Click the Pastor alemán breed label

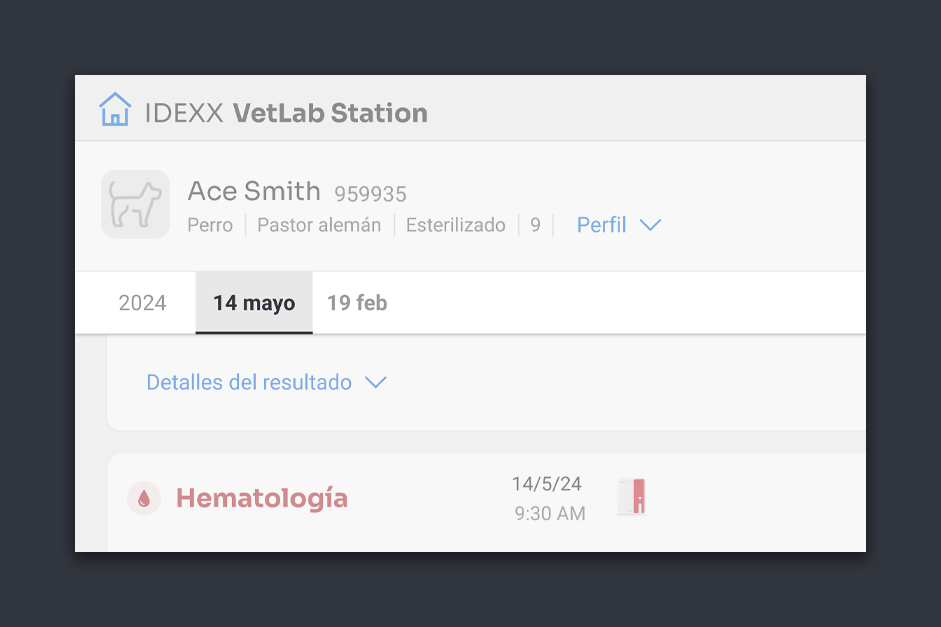319,225
